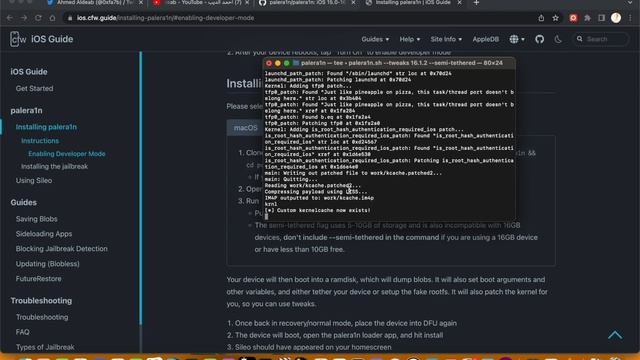This screenshot has width=640, height=360.
Task: Open the Get Started sidebar link
Action: tap(34, 88)
